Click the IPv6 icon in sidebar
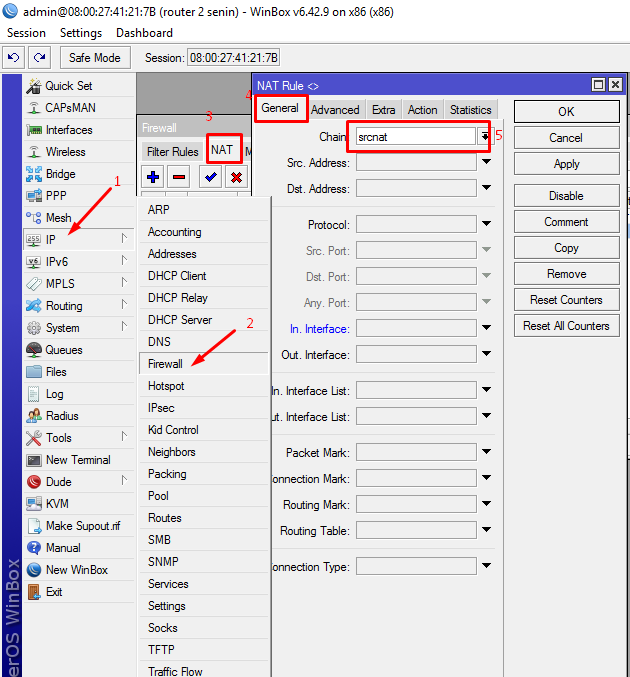 pyautogui.click(x=34, y=262)
